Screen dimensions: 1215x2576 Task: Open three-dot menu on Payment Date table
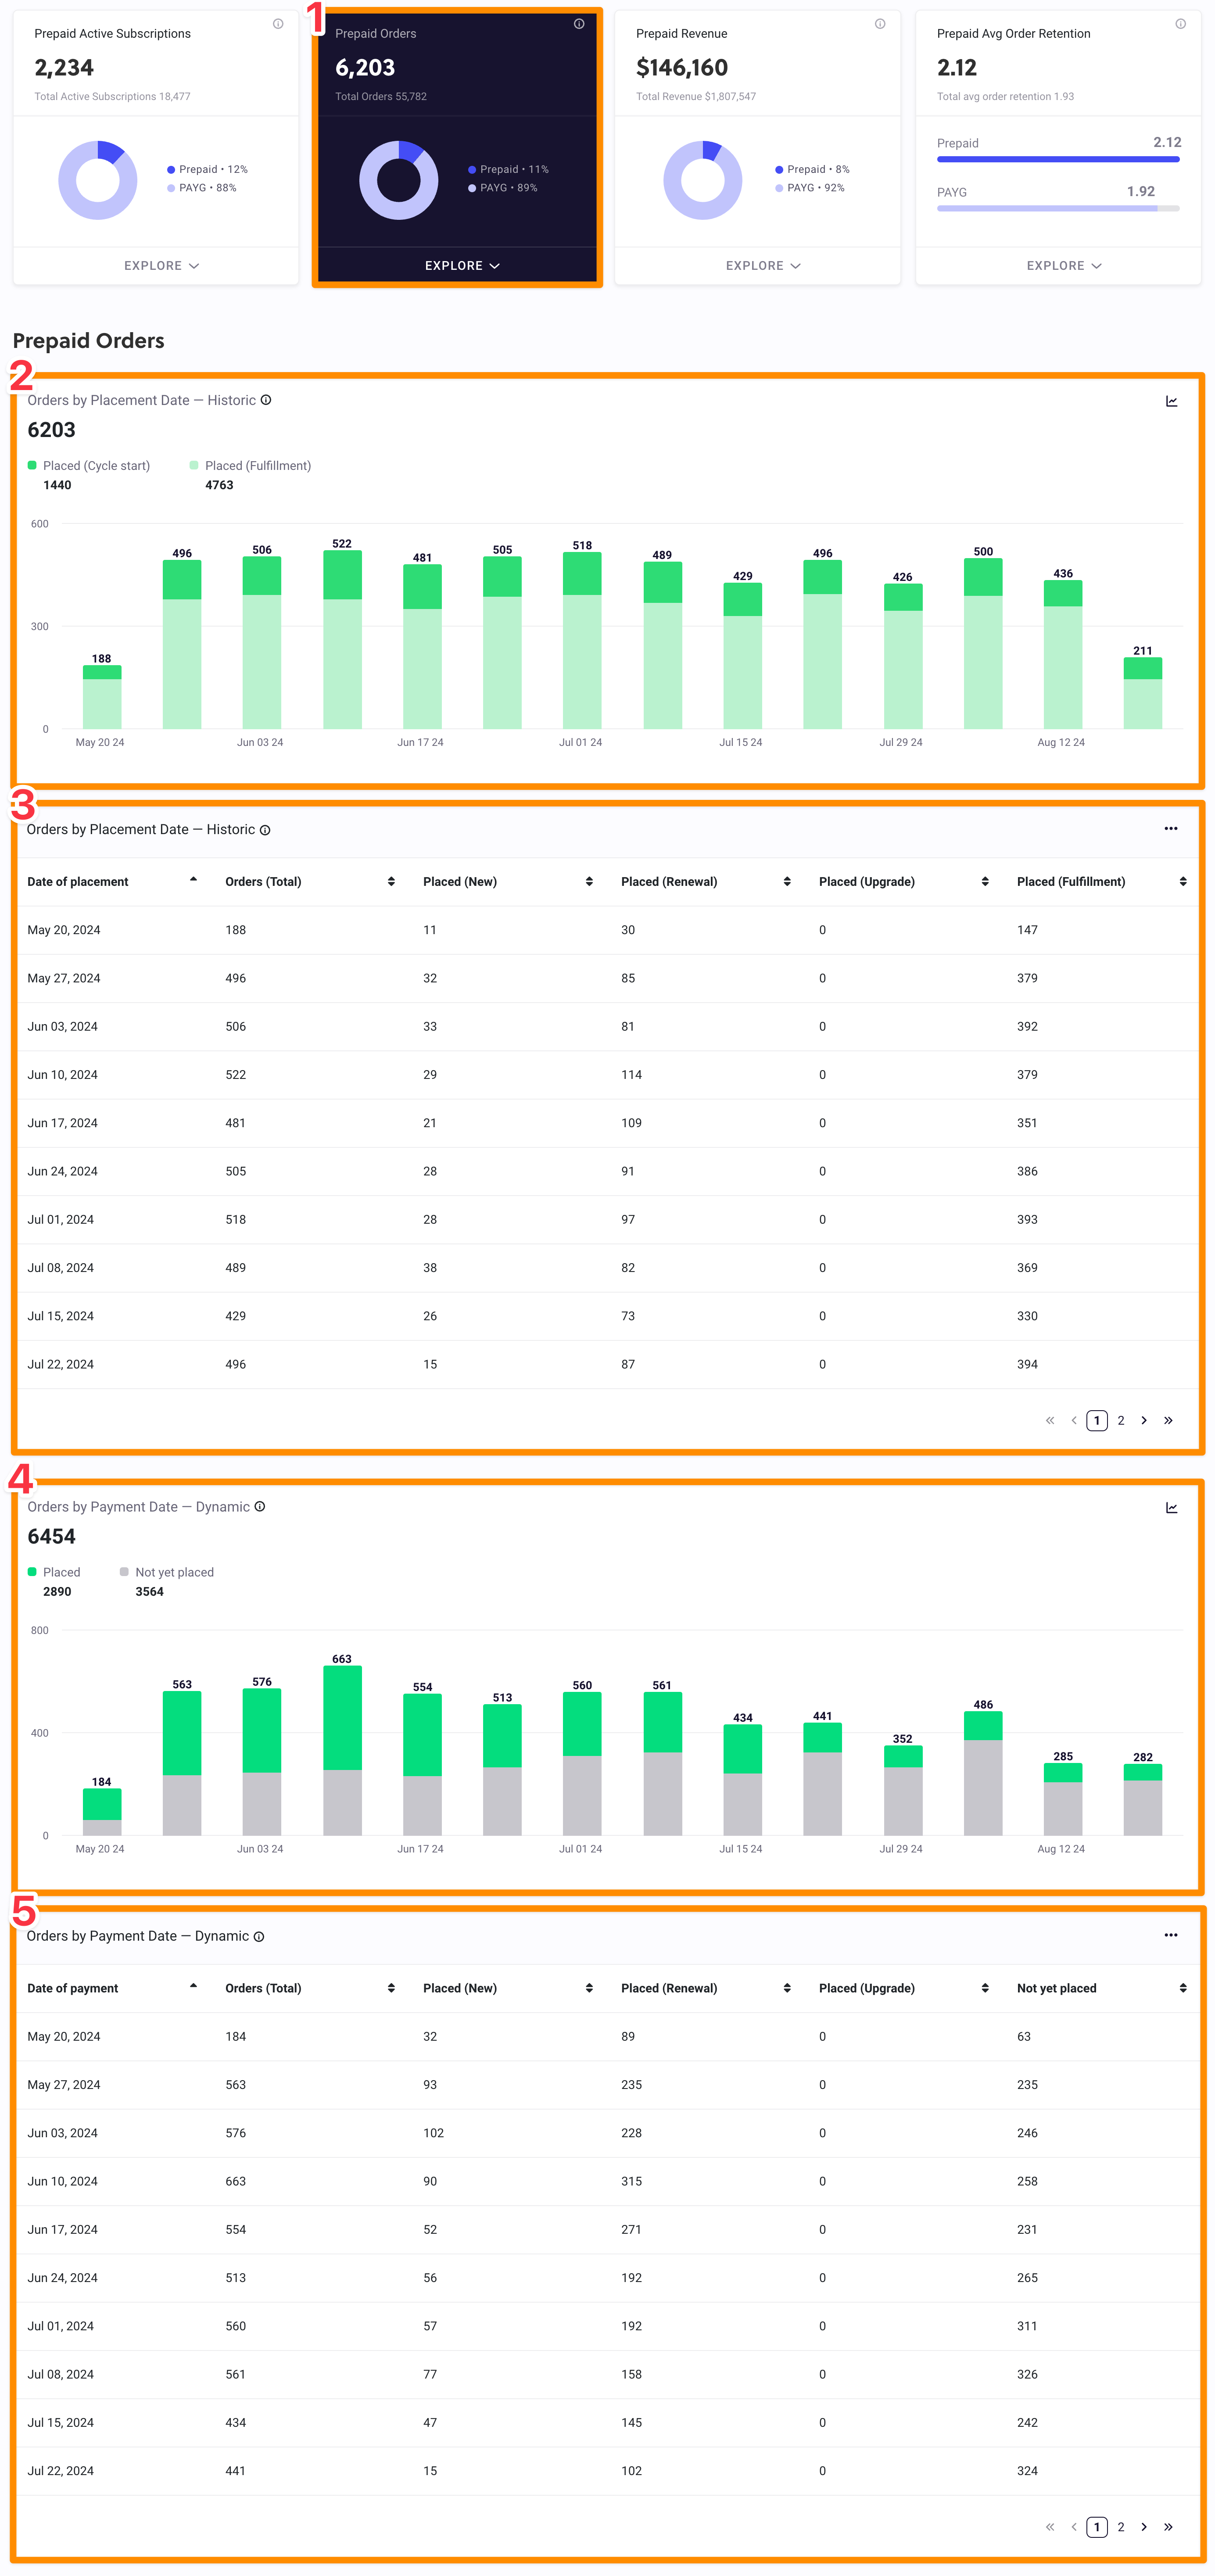point(1171,1935)
